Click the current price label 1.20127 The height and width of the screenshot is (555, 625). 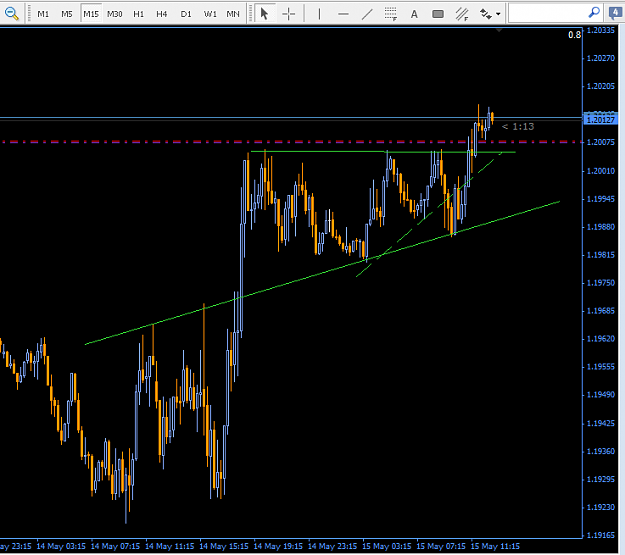pyautogui.click(x=601, y=120)
